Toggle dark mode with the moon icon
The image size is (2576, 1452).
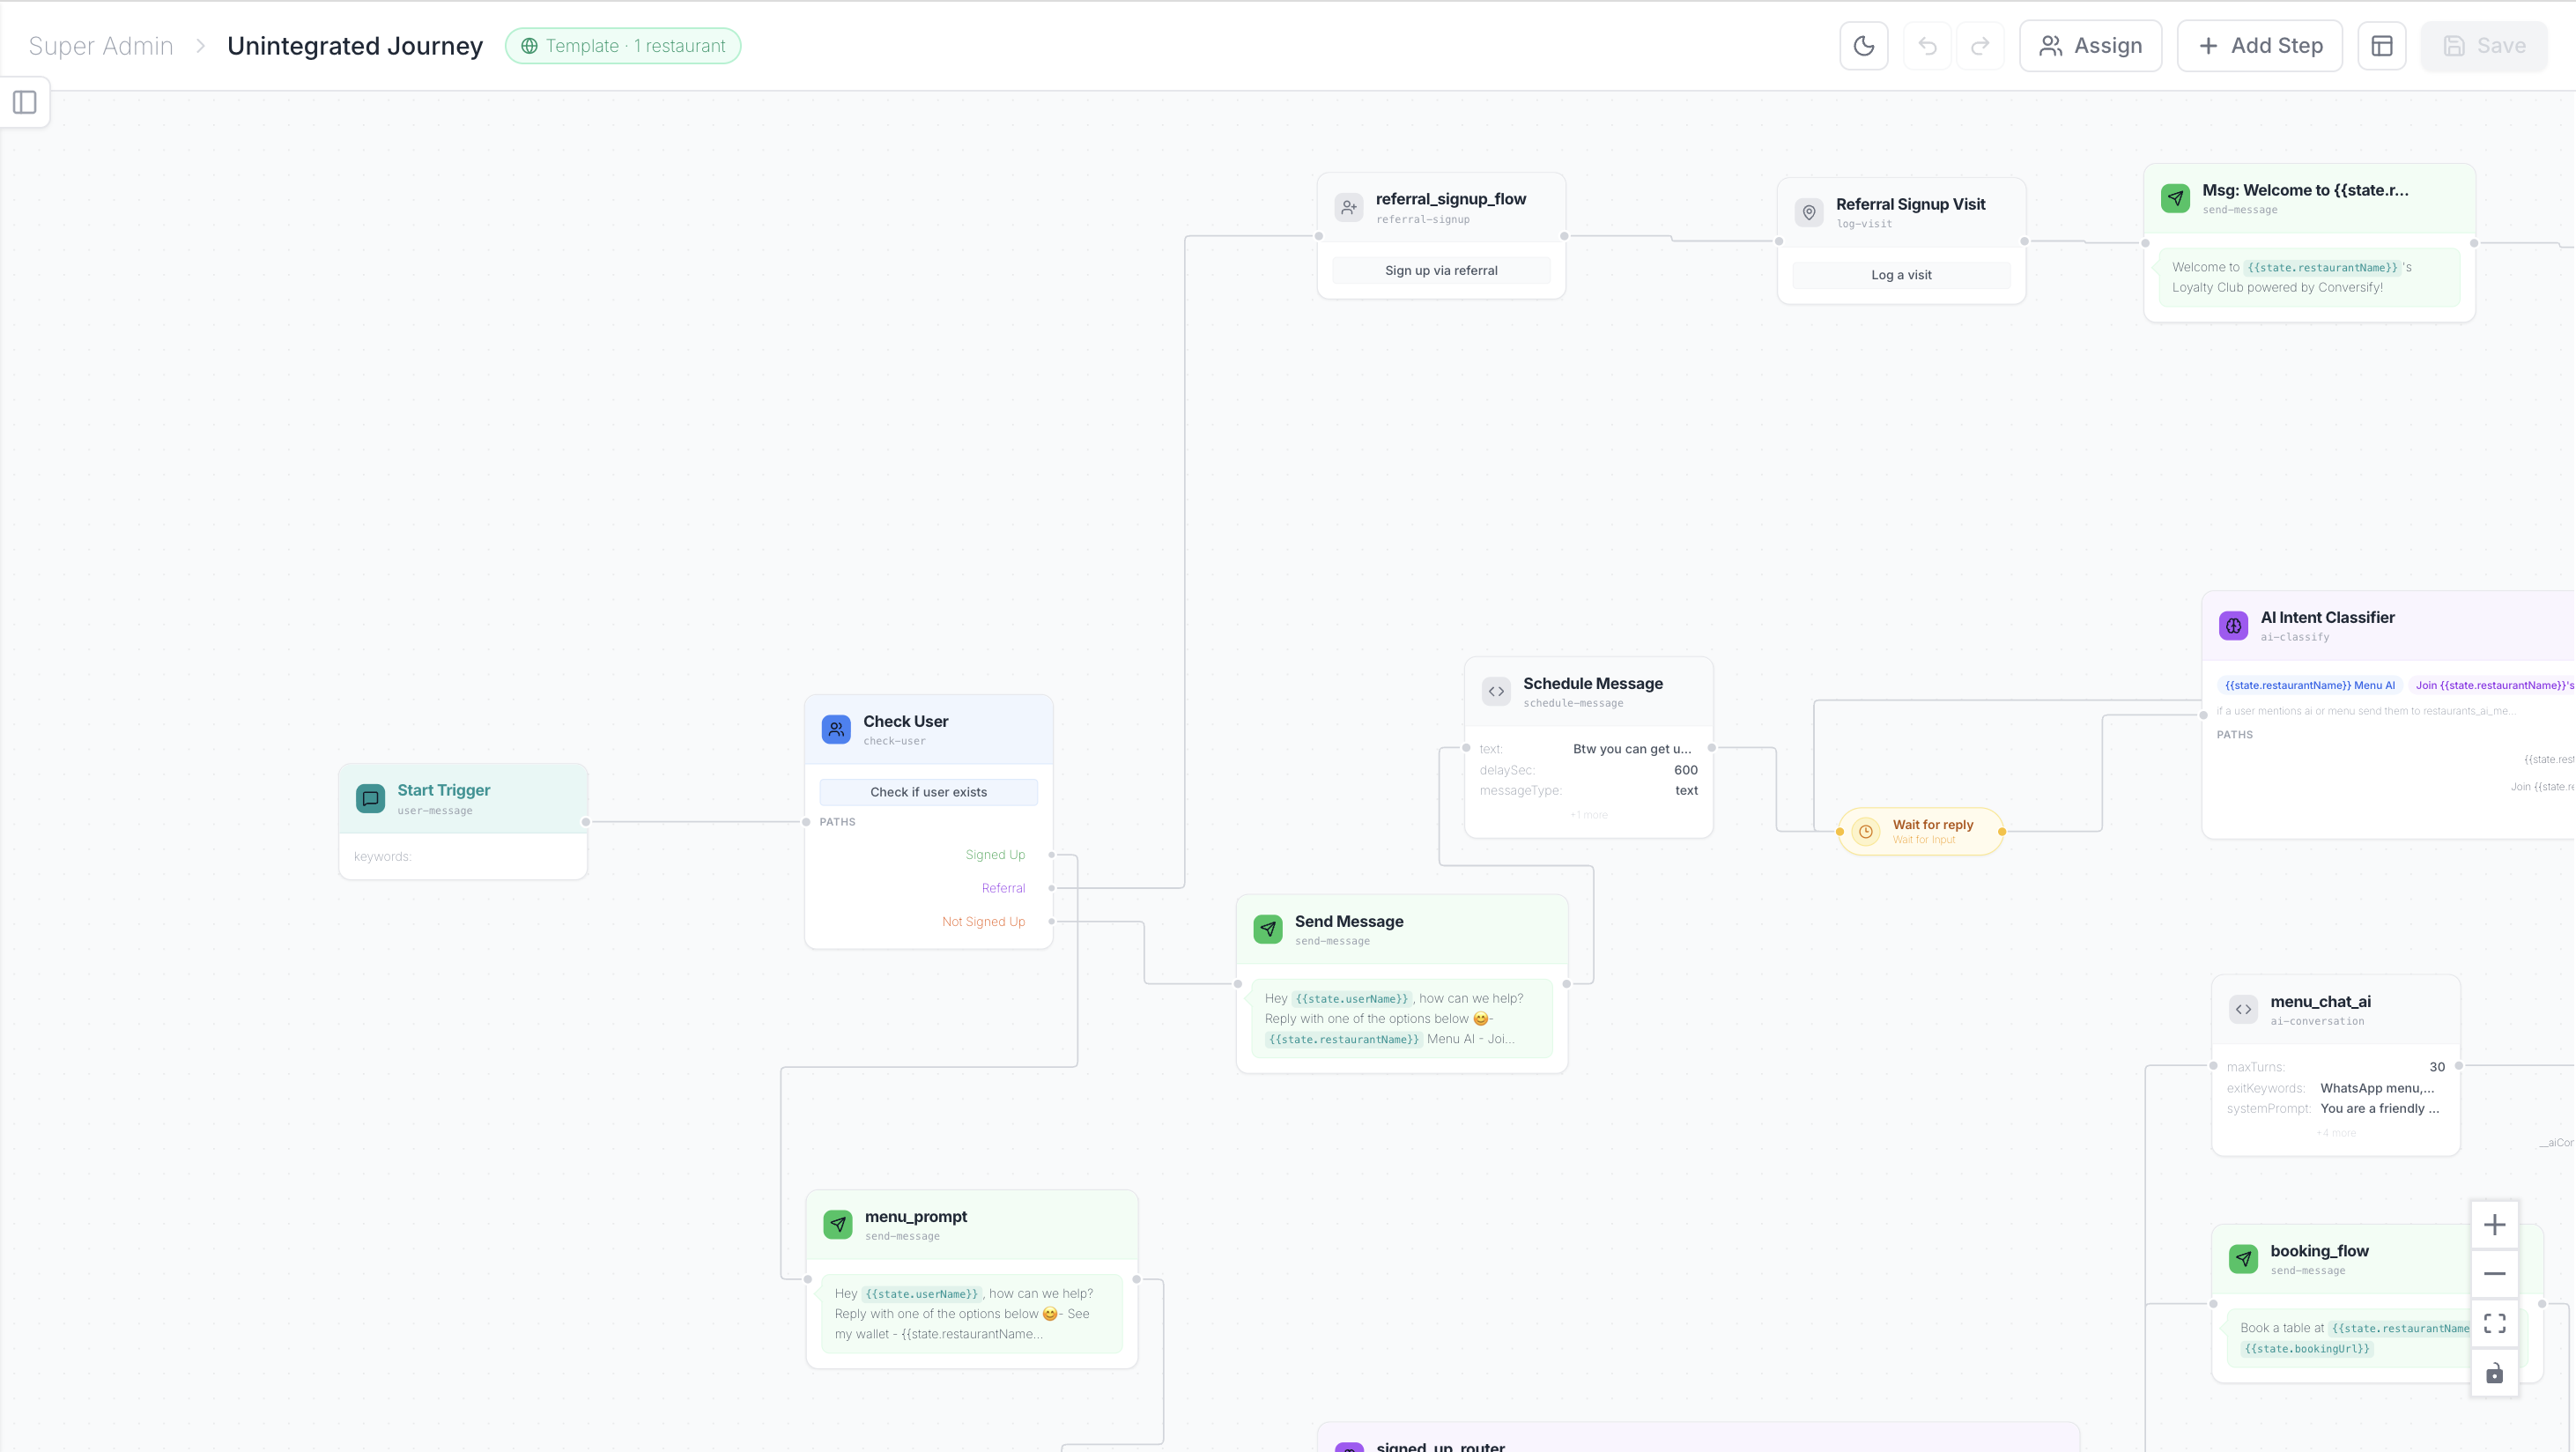click(1863, 45)
